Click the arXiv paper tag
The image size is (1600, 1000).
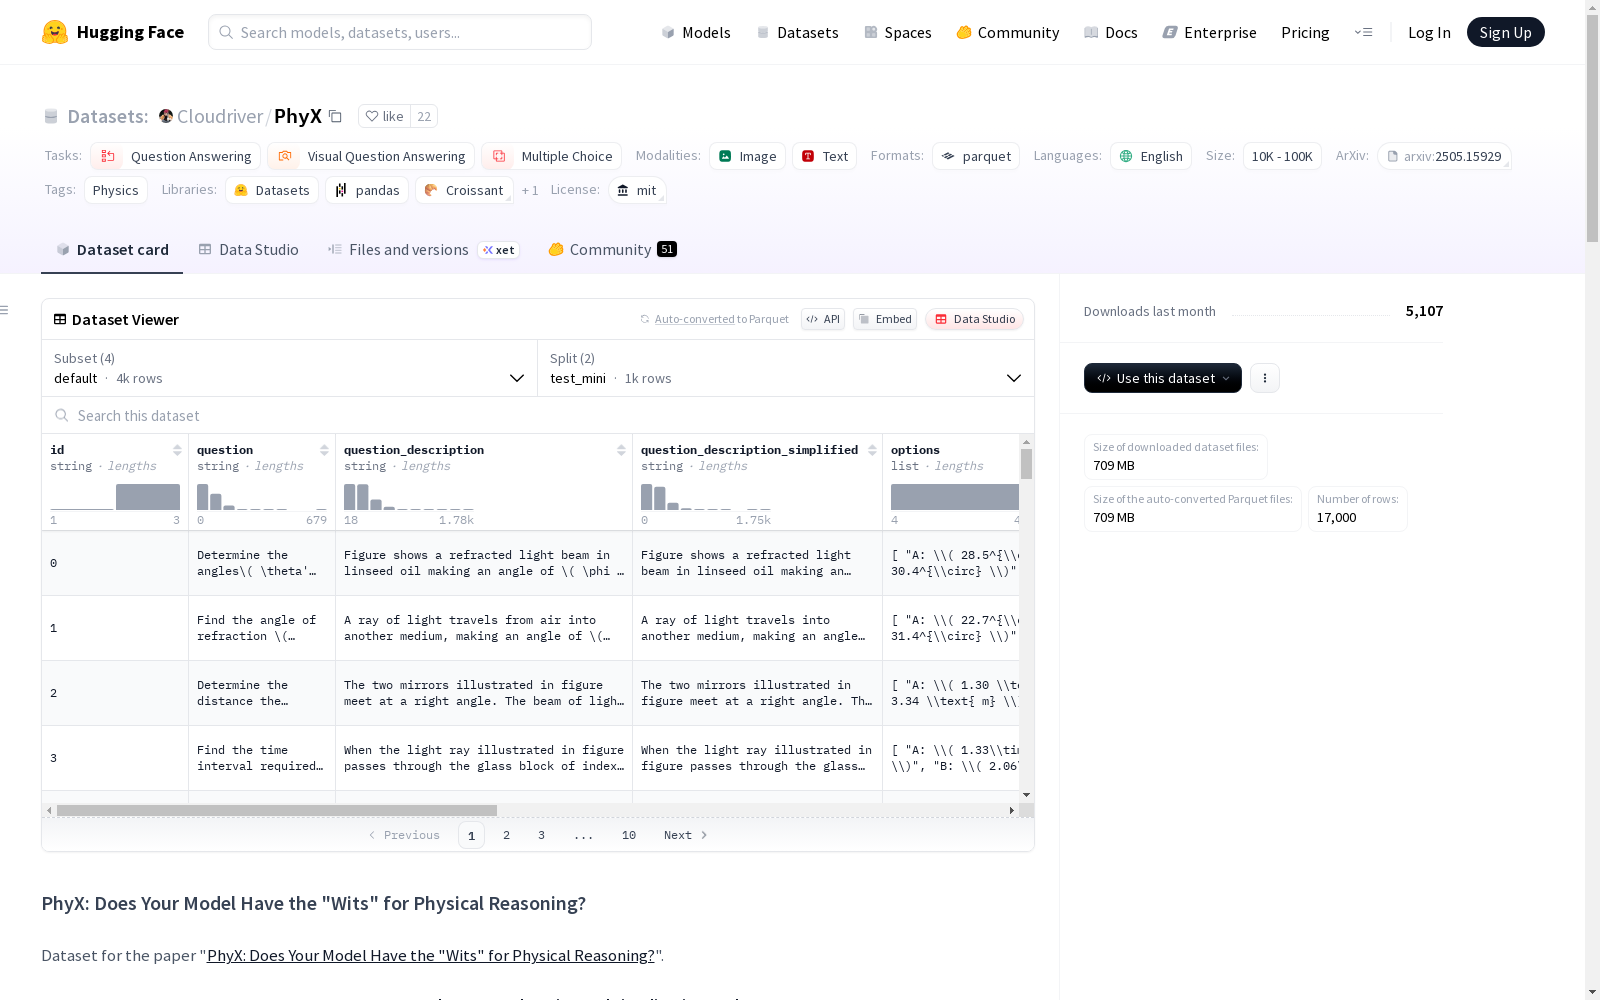[x=1444, y=156]
